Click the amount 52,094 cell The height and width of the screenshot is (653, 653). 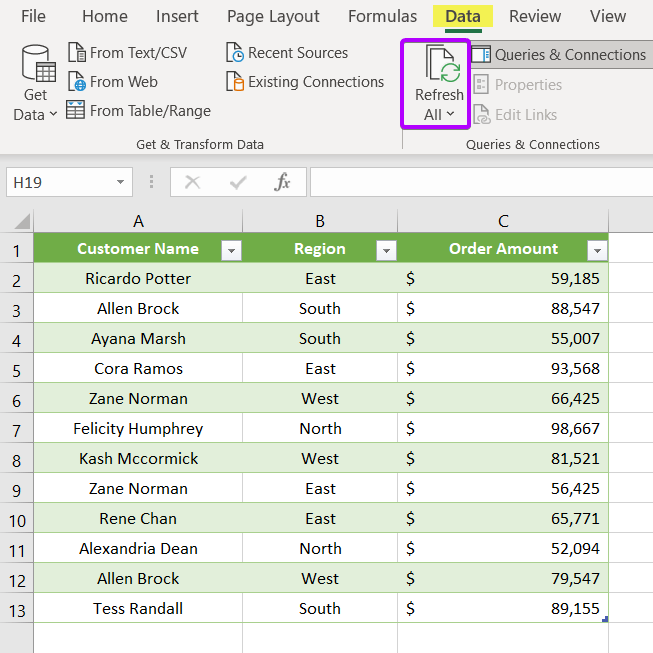tap(503, 548)
